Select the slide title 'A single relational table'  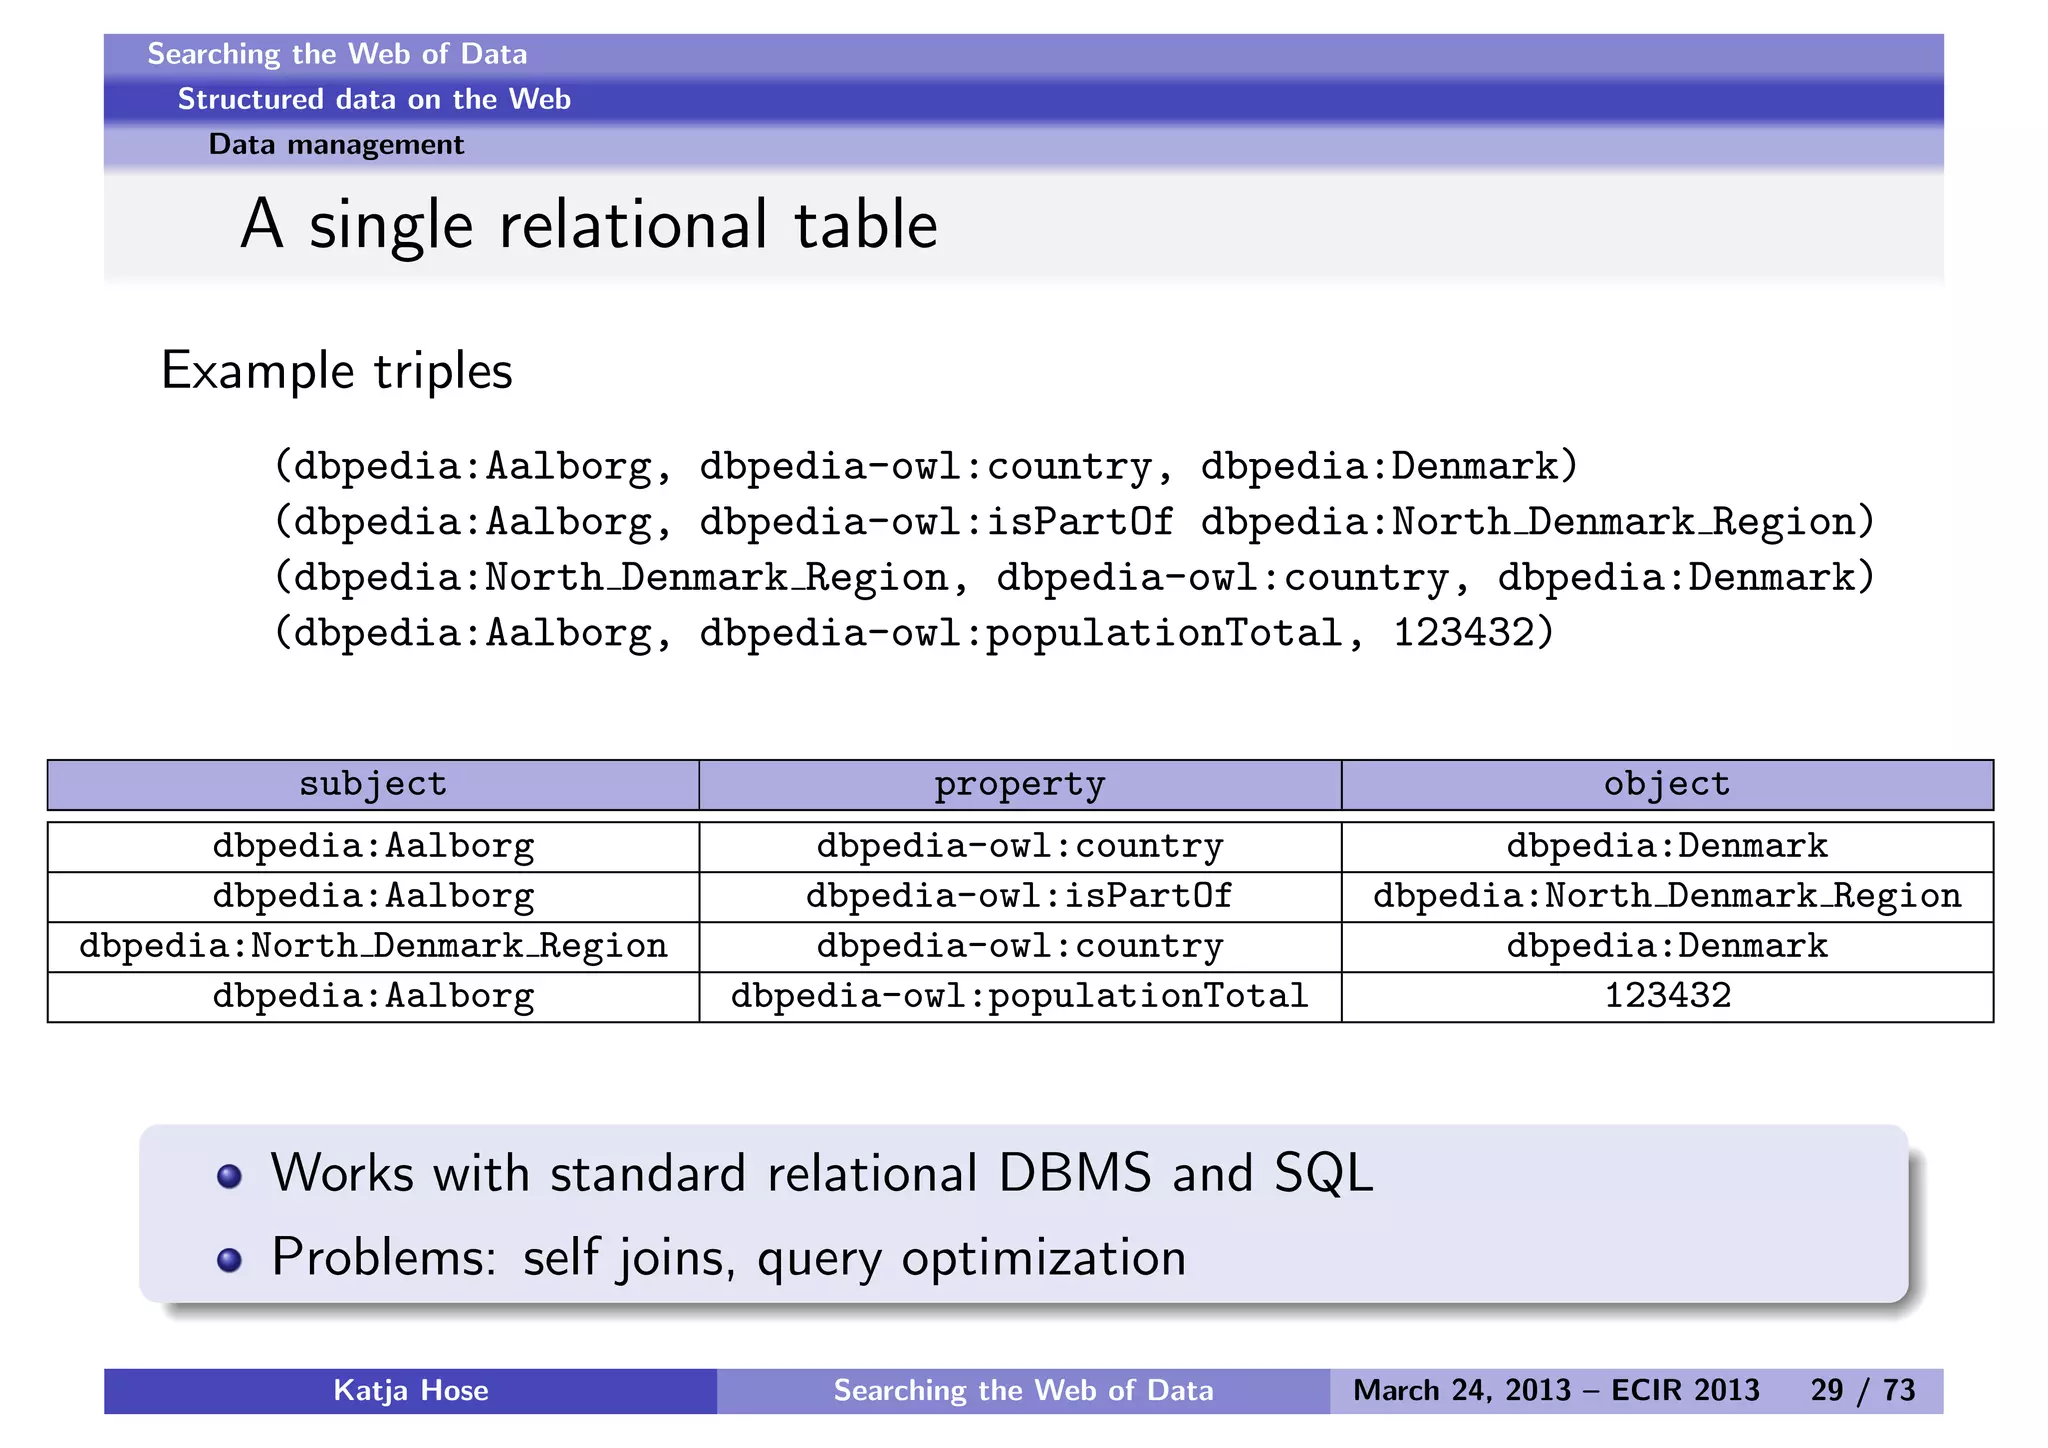coord(589,225)
